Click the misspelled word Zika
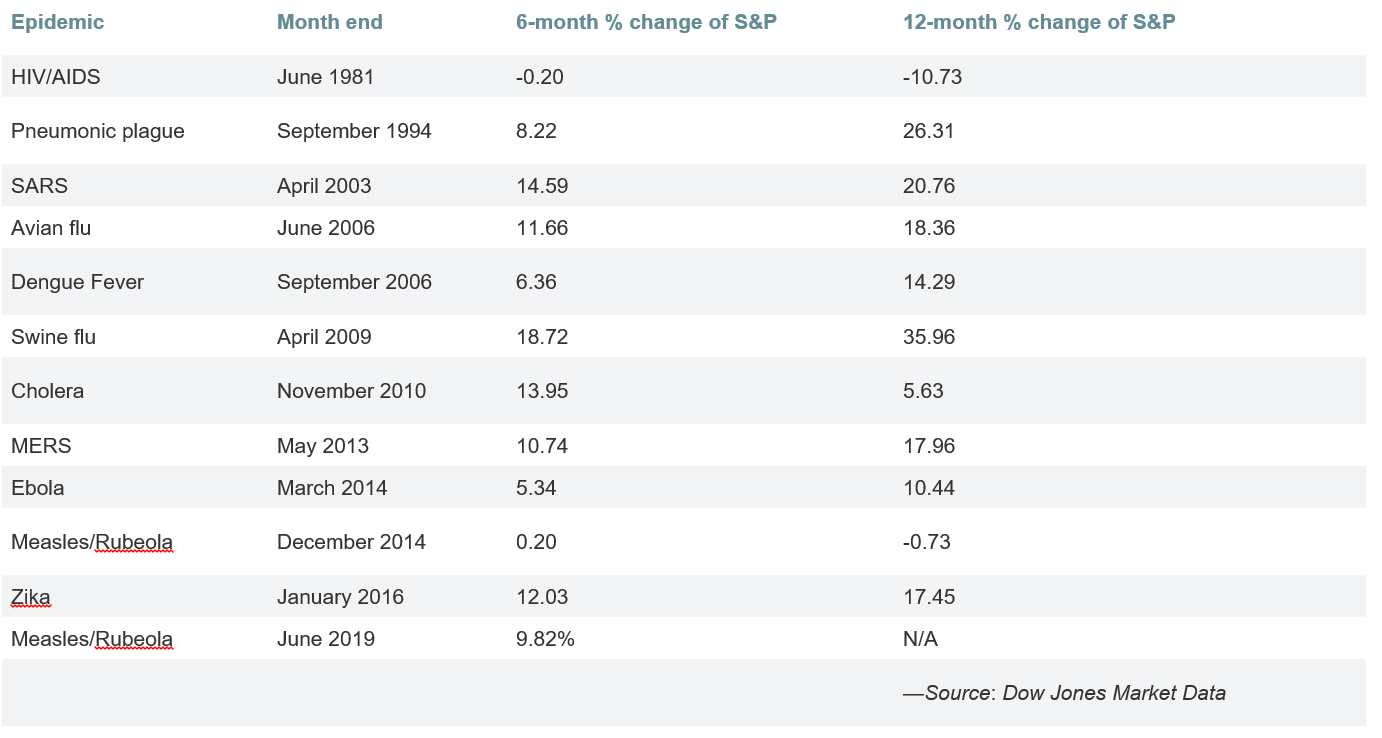This screenshot has width=1382, height=738. pos(30,597)
